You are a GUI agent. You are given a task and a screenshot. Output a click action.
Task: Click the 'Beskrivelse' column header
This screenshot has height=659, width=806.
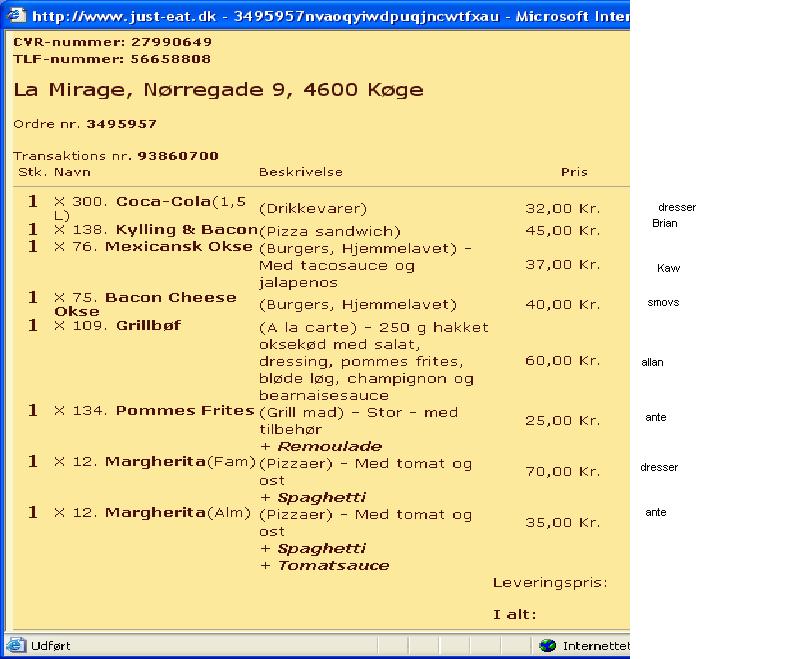click(301, 172)
